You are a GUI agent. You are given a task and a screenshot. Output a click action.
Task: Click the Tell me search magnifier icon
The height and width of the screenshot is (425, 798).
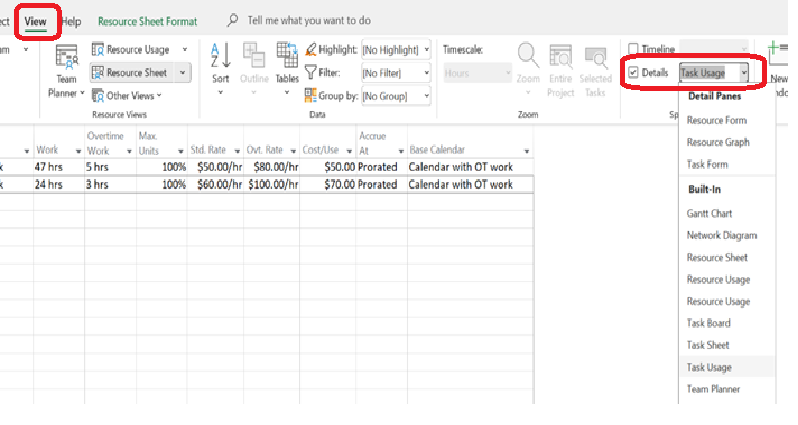tap(233, 20)
